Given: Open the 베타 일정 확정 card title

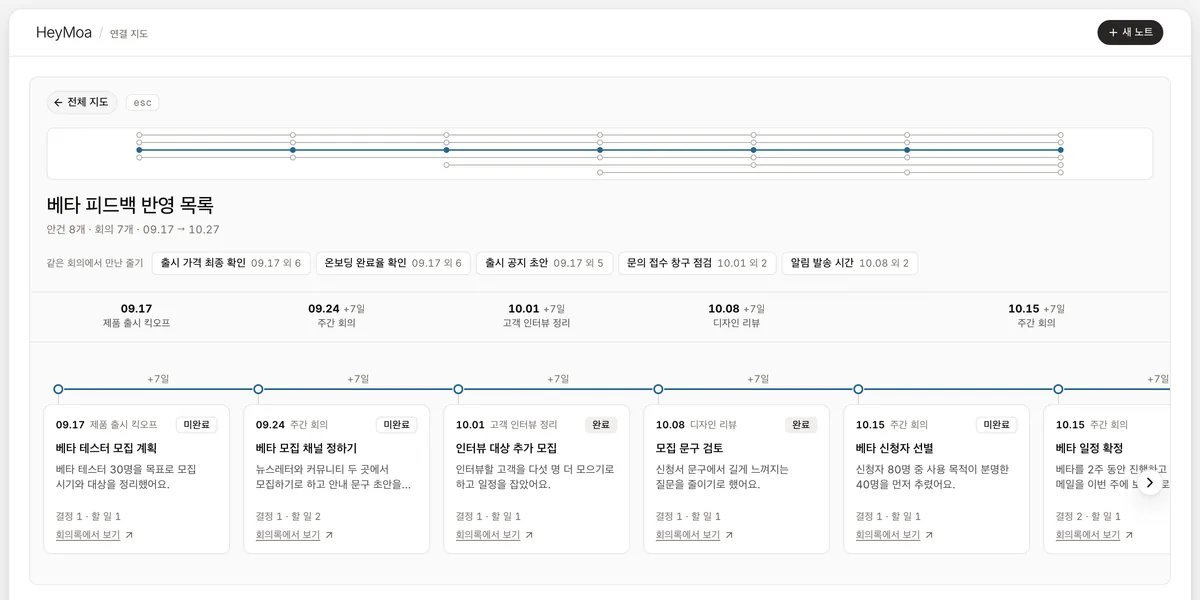Looking at the screenshot, I should 1089,449.
